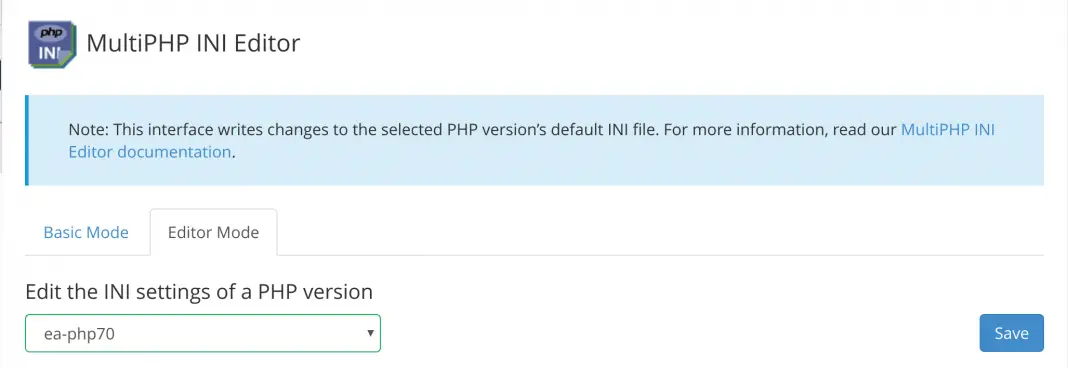Click the MultiPHP INI Editor page title
The height and width of the screenshot is (368, 1068).
pos(193,44)
